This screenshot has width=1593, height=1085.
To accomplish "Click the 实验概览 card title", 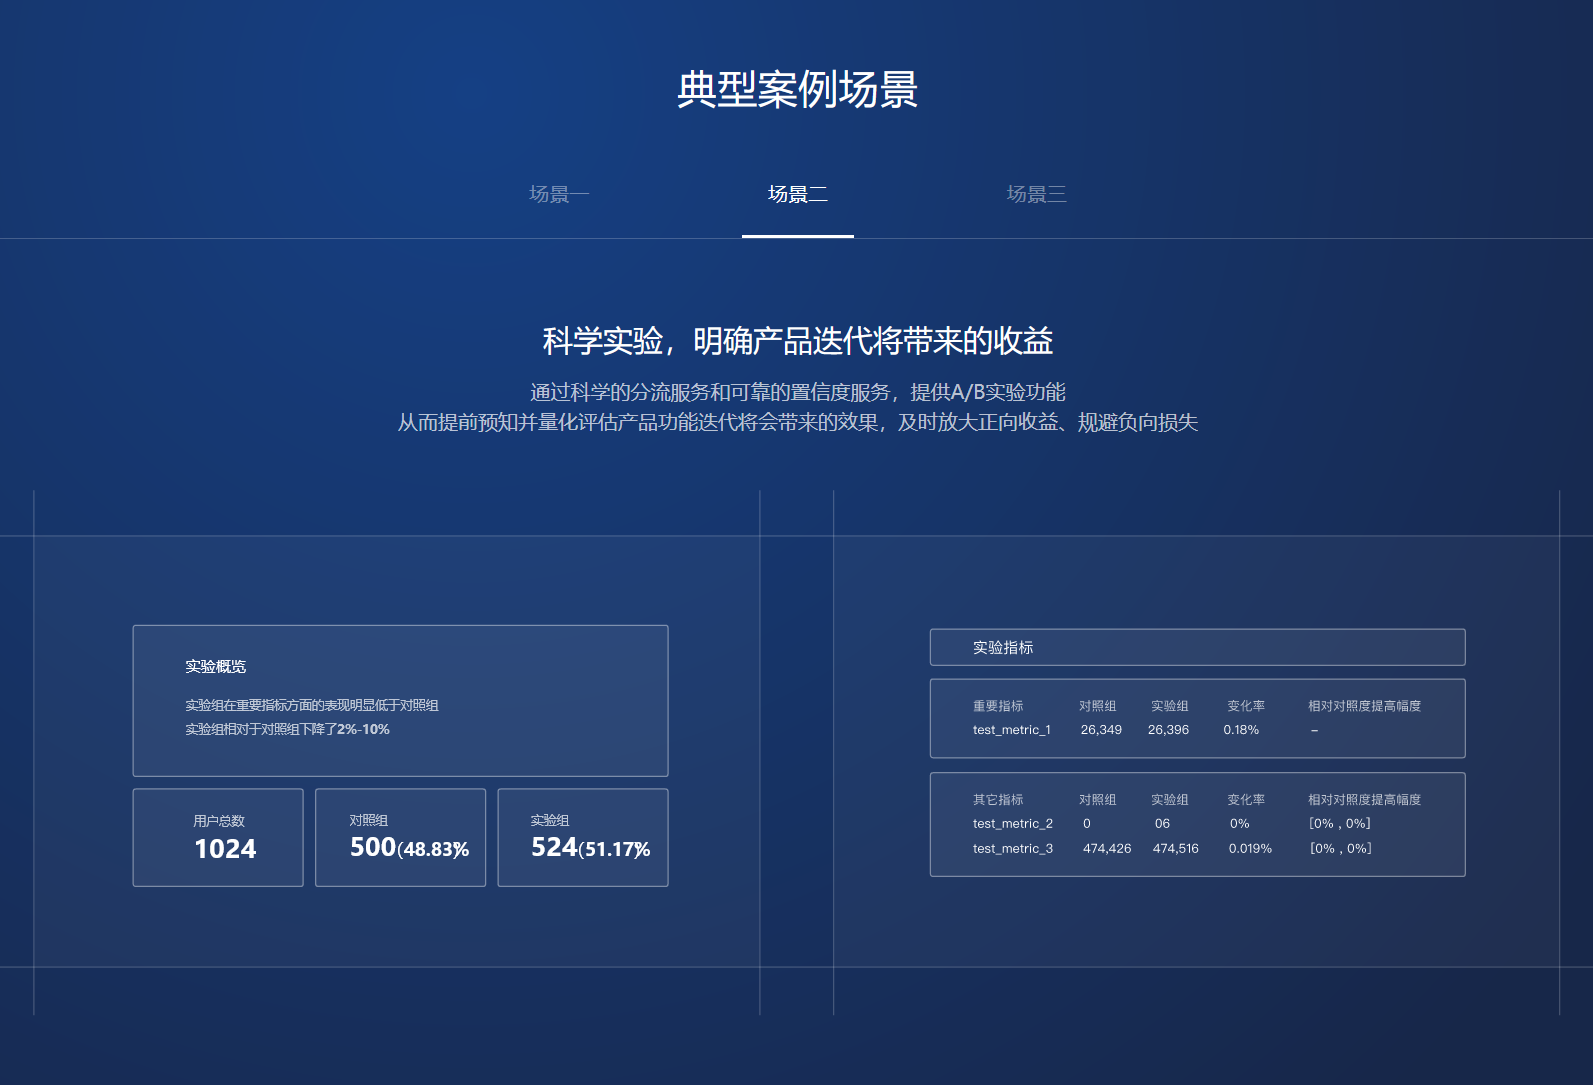I will pyautogui.click(x=215, y=667).
